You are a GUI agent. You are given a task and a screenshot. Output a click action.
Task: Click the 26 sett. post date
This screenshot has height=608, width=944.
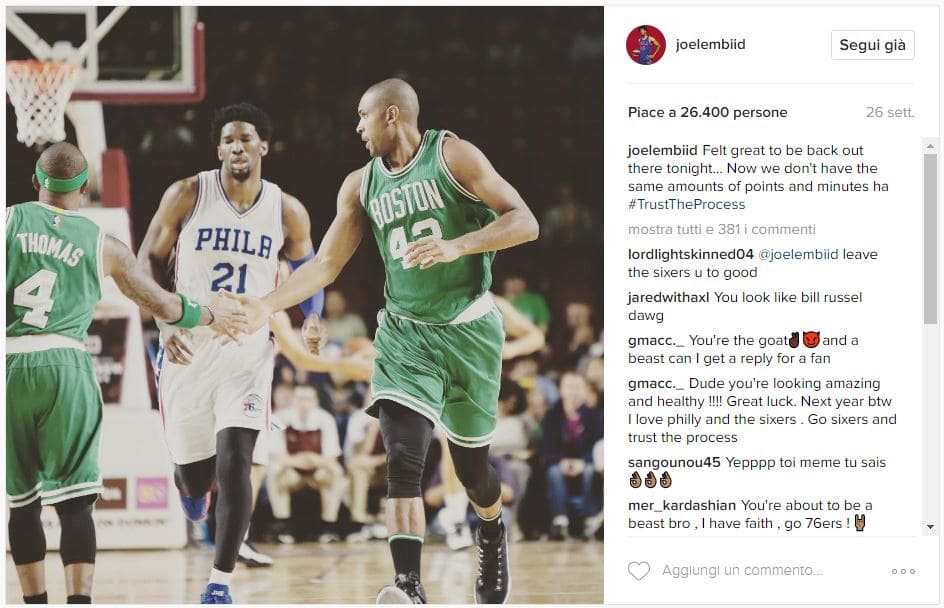890,113
